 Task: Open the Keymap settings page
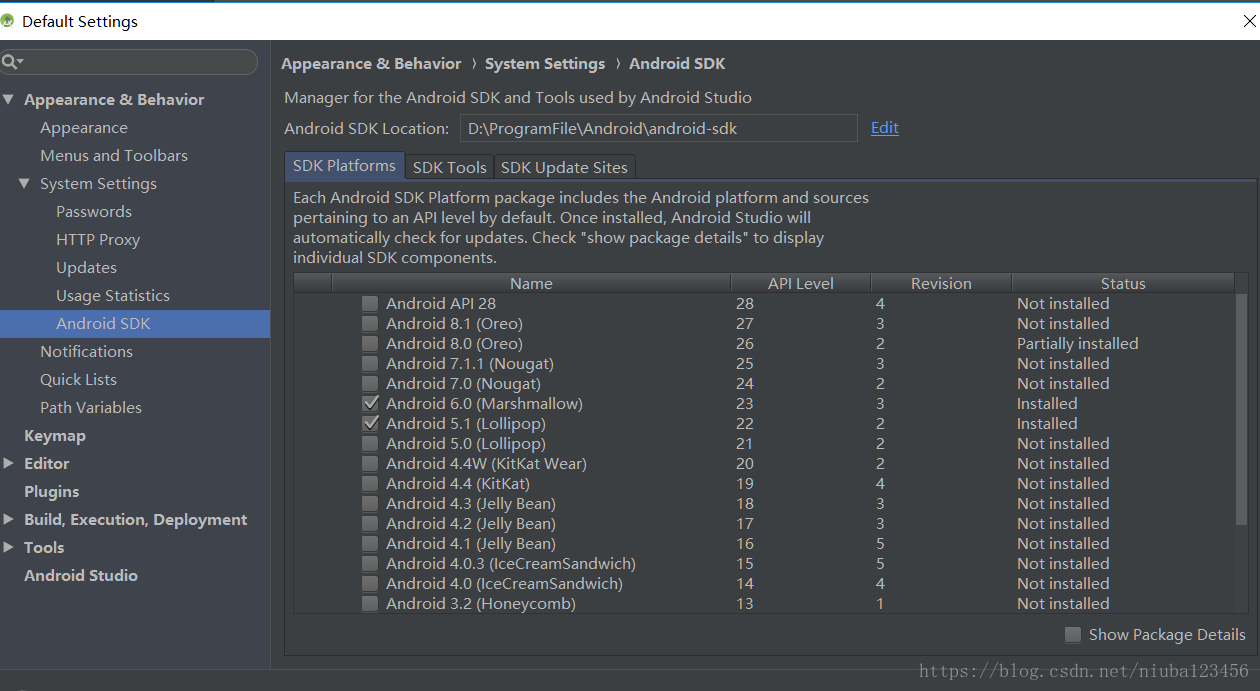[55, 435]
